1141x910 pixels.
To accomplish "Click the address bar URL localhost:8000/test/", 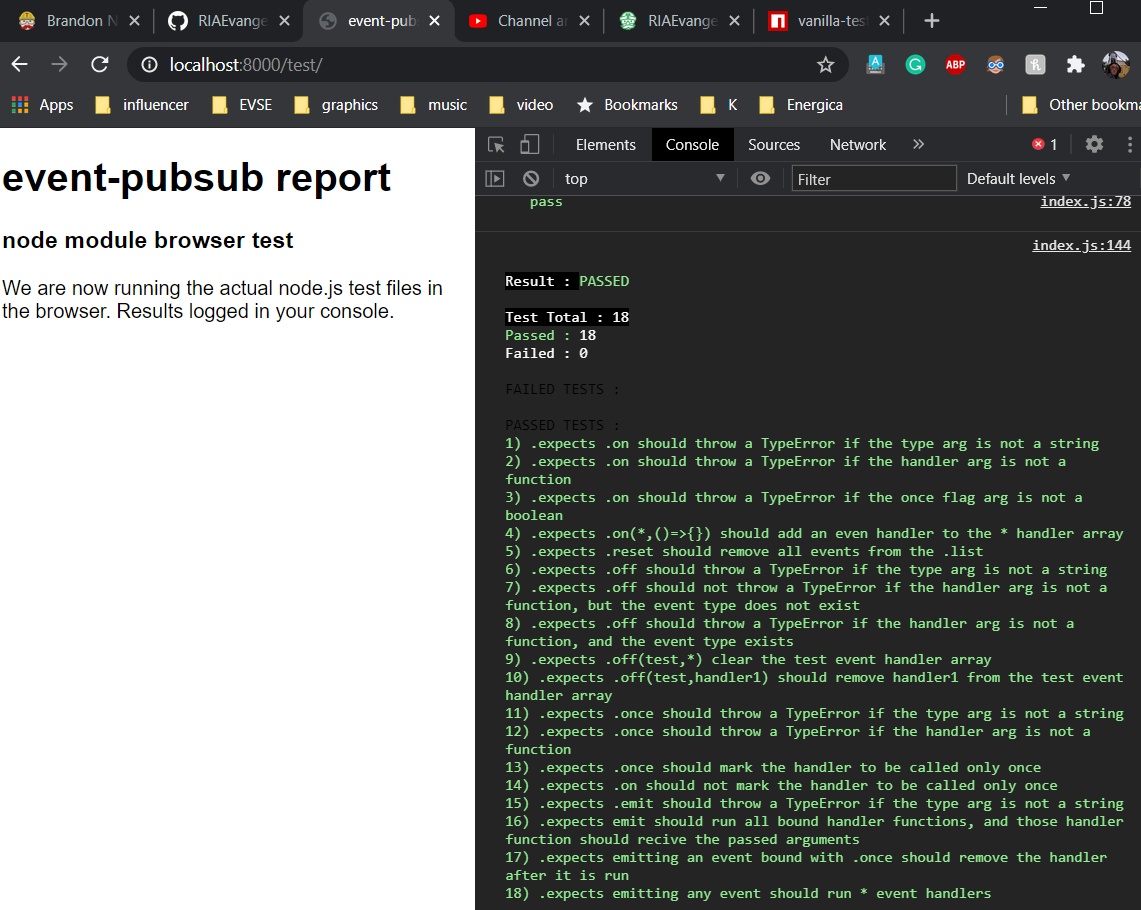I will [x=246, y=65].
